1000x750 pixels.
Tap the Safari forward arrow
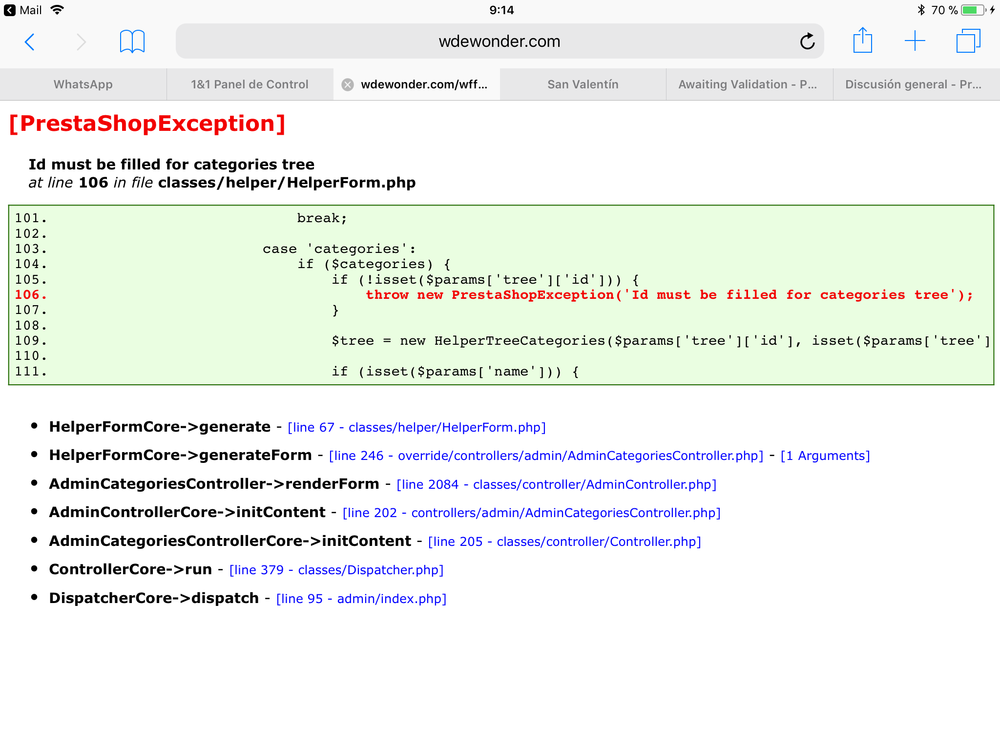click(81, 42)
